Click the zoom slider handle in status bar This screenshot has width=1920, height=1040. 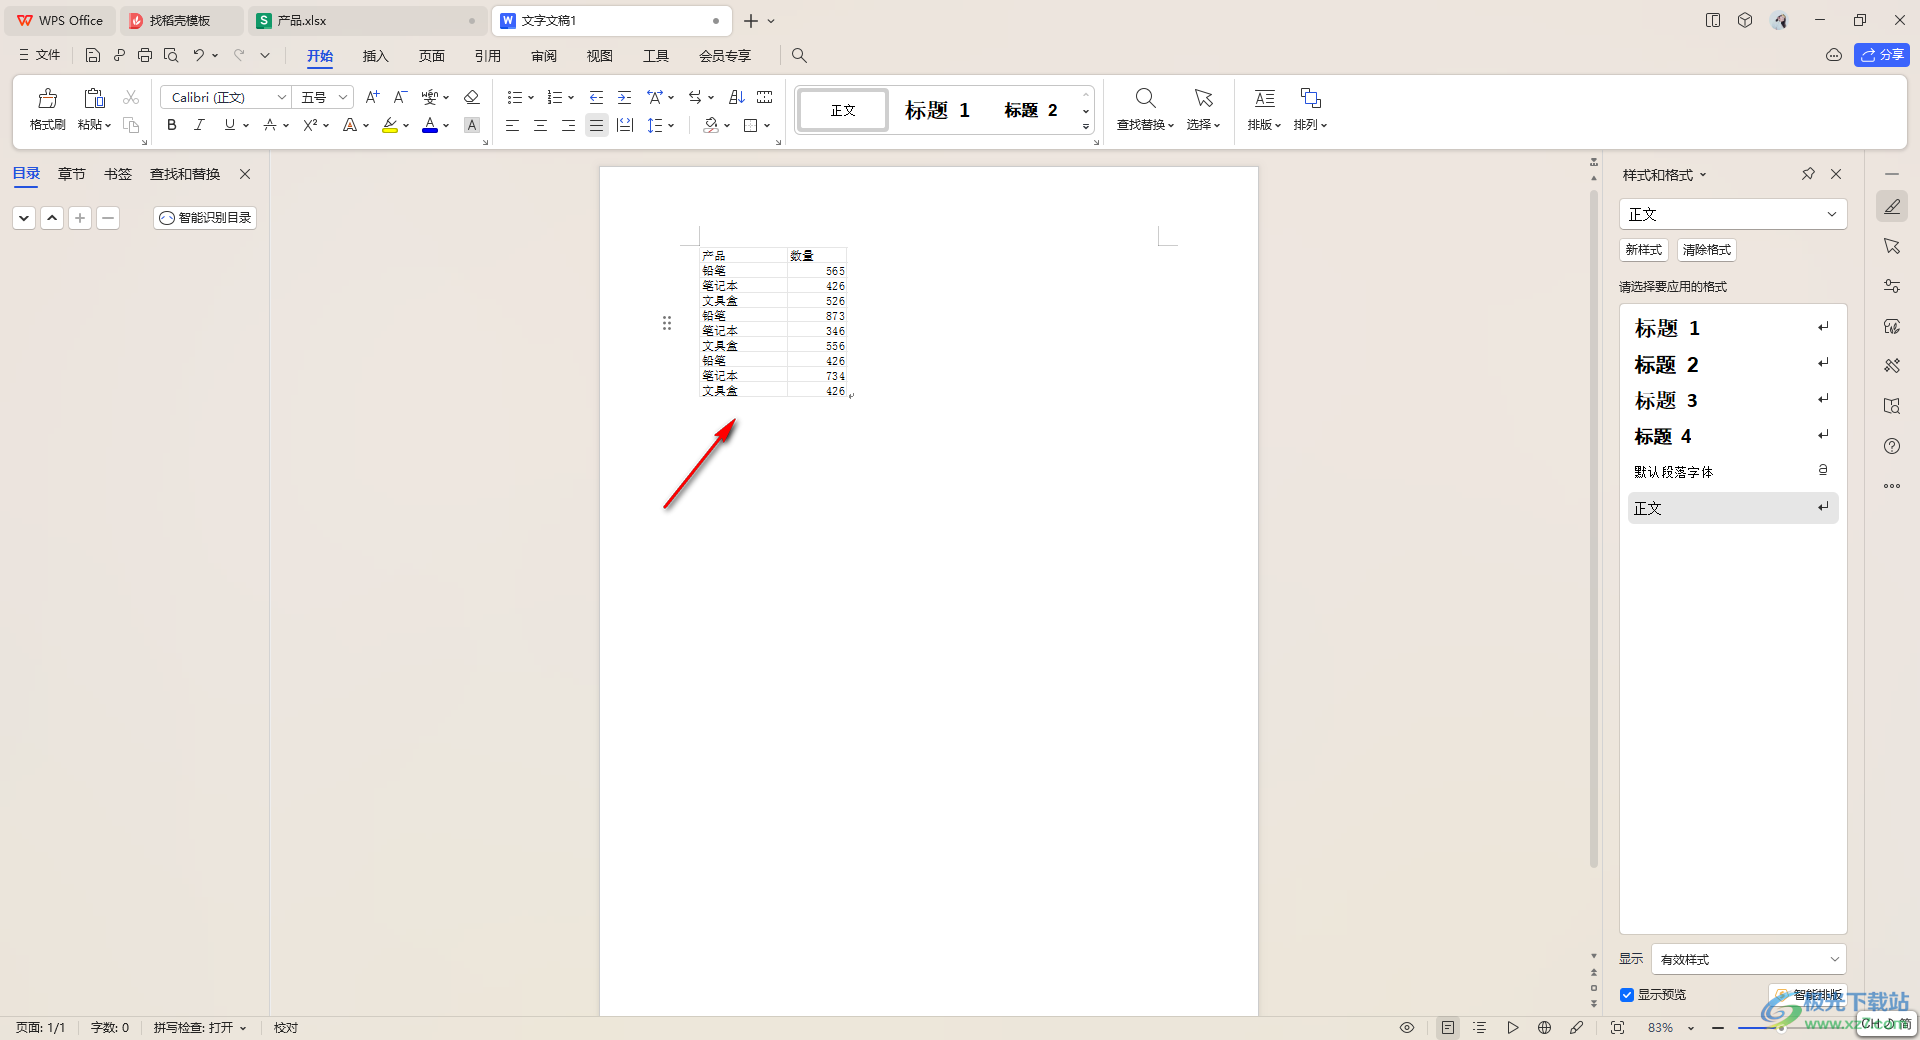pyautogui.click(x=1781, y=1028)
